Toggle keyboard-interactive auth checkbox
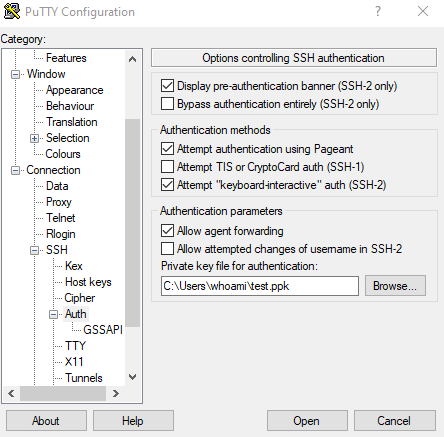 click(x=167, y=184)
